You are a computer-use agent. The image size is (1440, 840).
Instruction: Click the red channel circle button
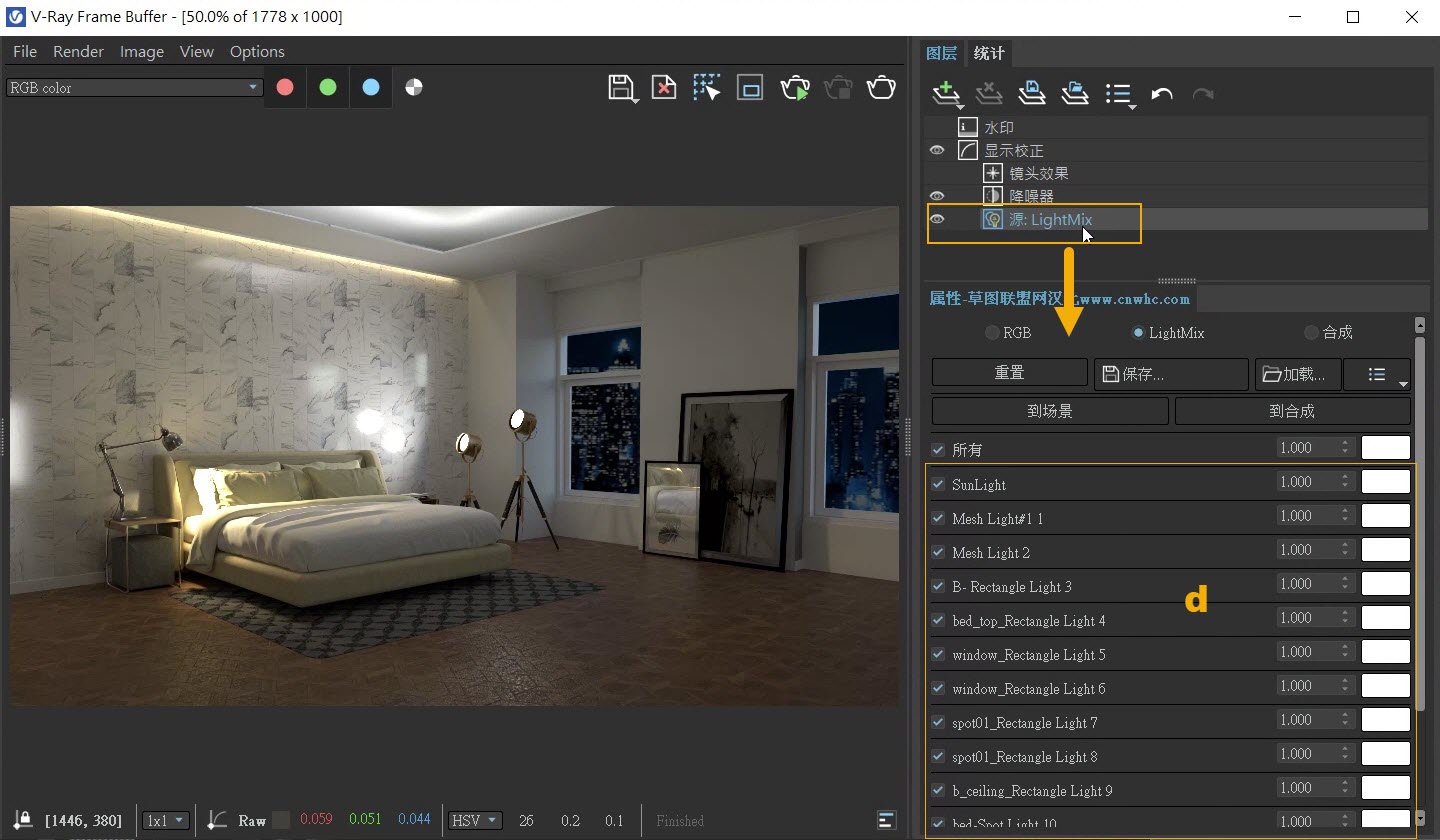coord(285,88)
